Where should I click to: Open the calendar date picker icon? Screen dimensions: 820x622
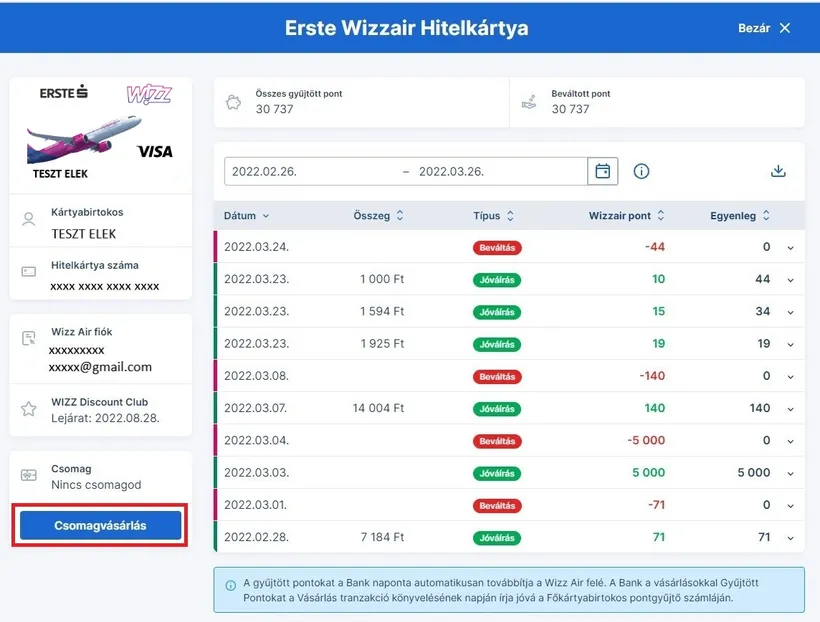coord(603,171)
